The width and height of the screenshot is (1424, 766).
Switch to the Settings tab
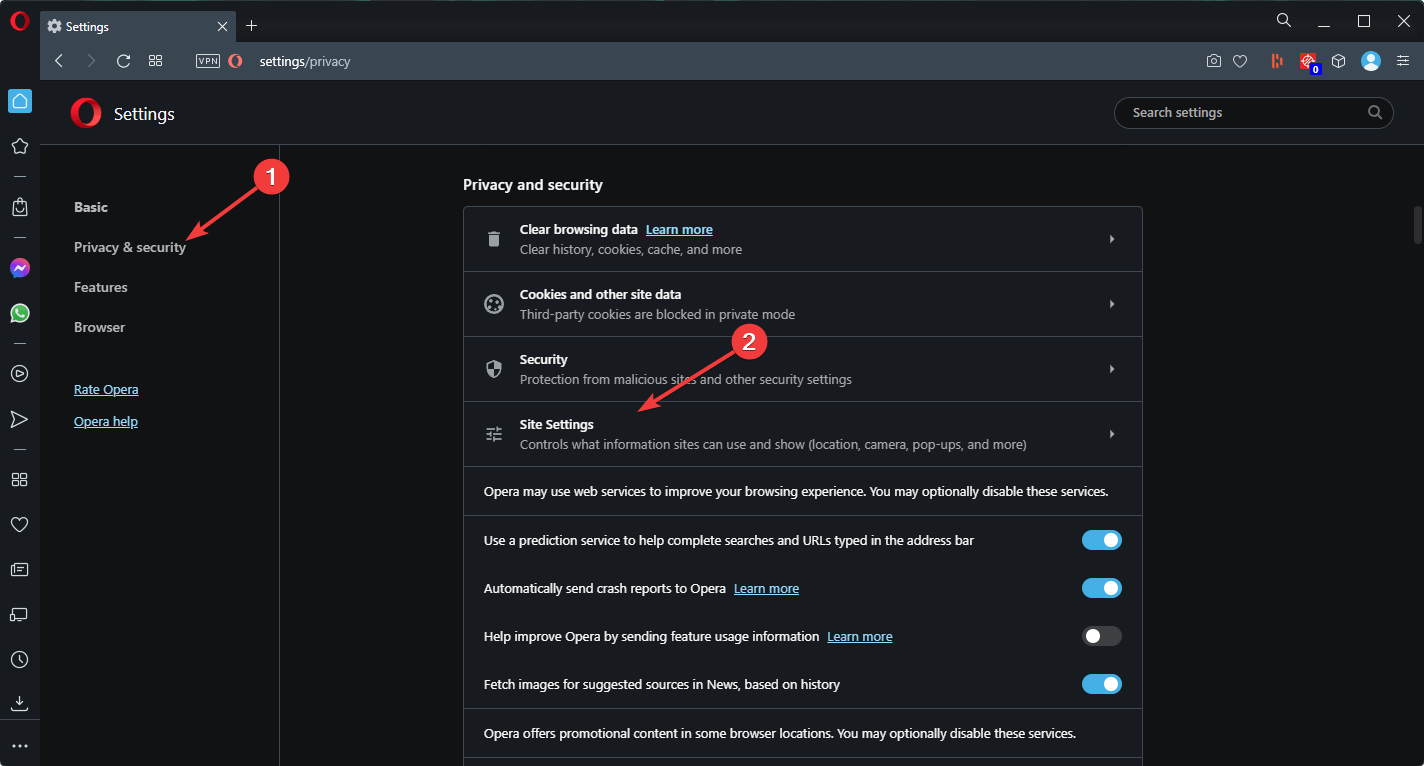137,26
